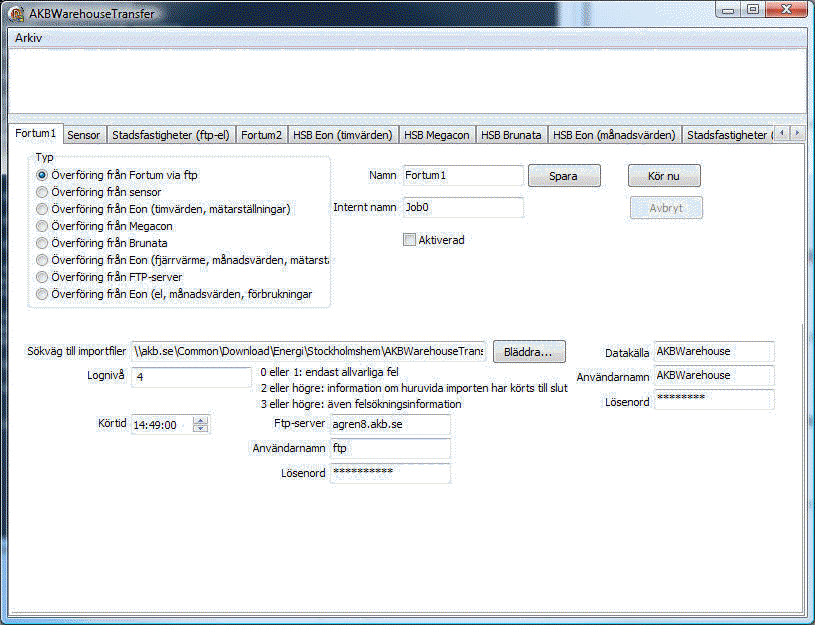This screenshot has height=625, width=815.
Task: Click the text '0 eller 1: endast allvarliga fel'
Action: point(330,372)
